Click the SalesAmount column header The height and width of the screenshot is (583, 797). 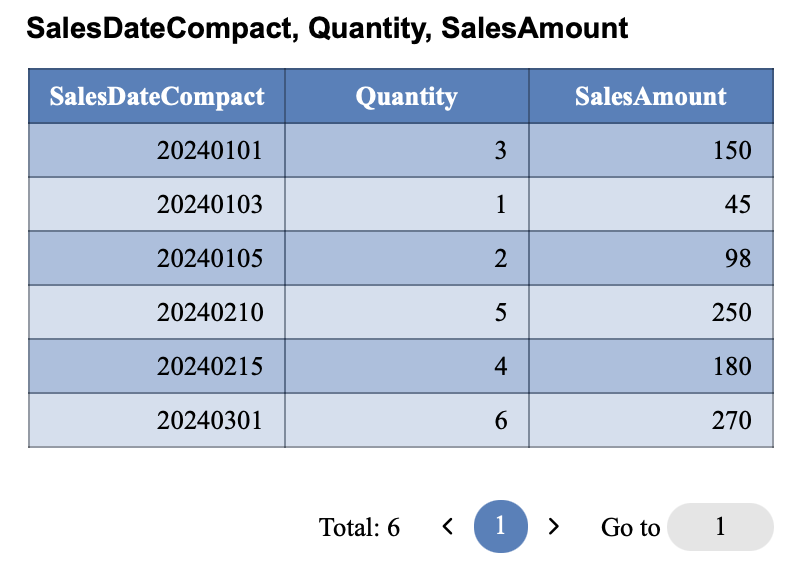tap(650, 96)
